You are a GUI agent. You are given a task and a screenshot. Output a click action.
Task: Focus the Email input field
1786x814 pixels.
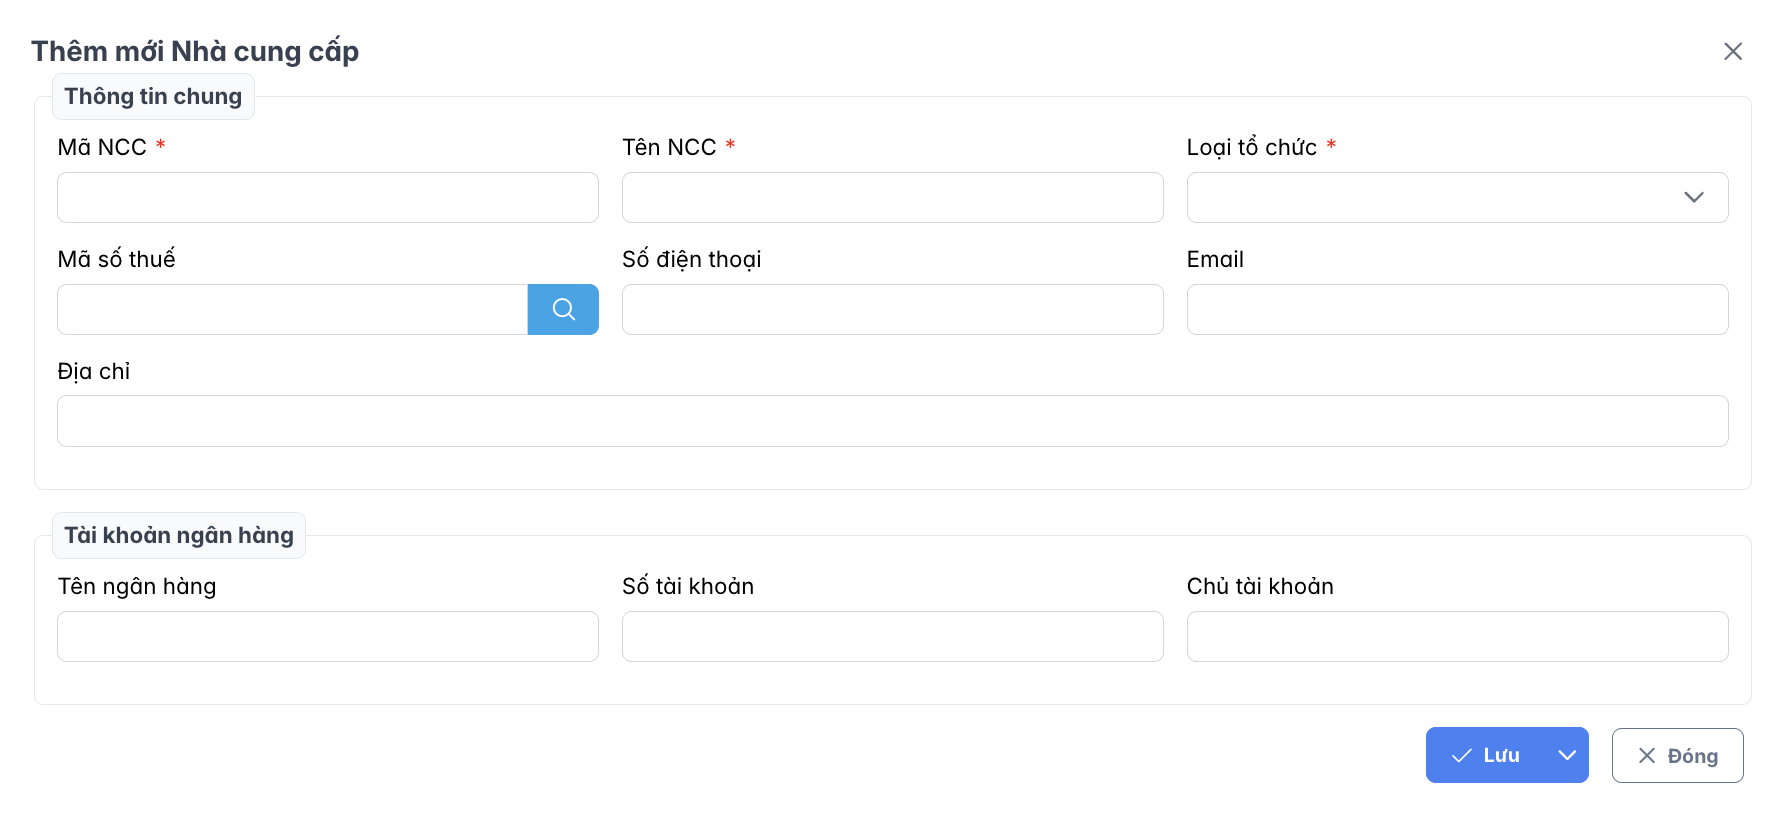tap(1457, 309)
